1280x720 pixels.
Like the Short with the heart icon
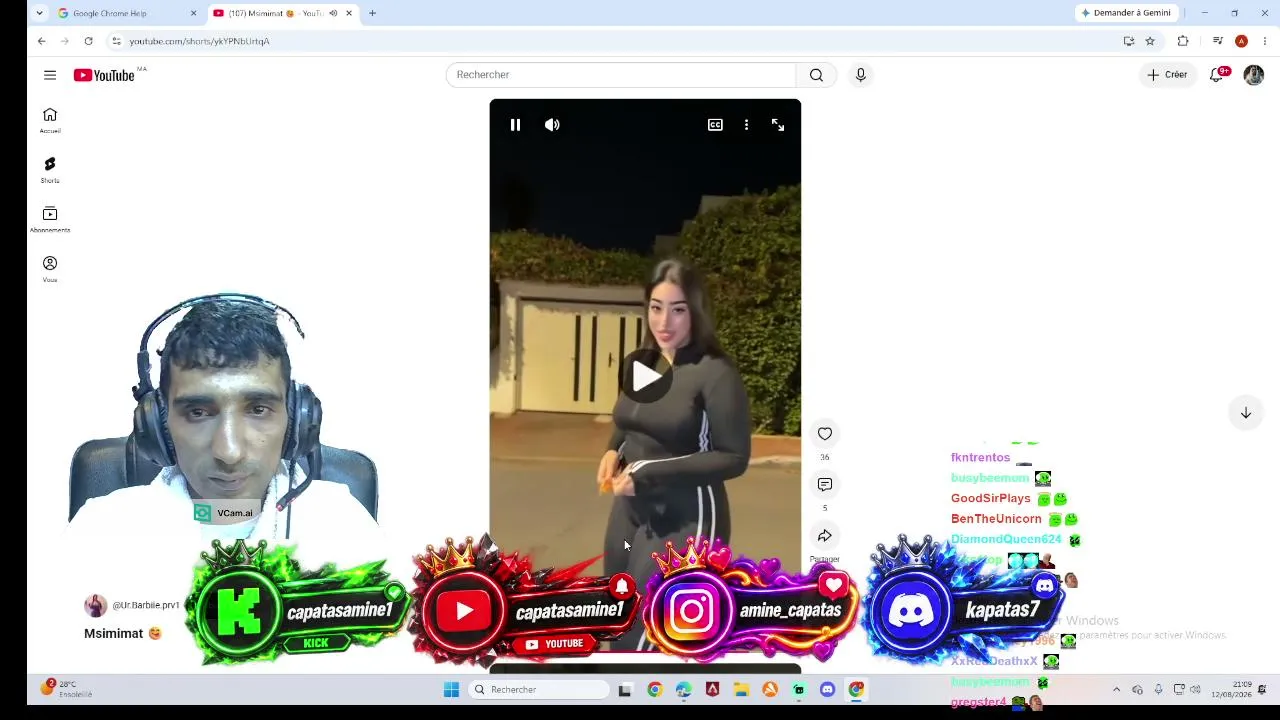[x=825, y=433]
